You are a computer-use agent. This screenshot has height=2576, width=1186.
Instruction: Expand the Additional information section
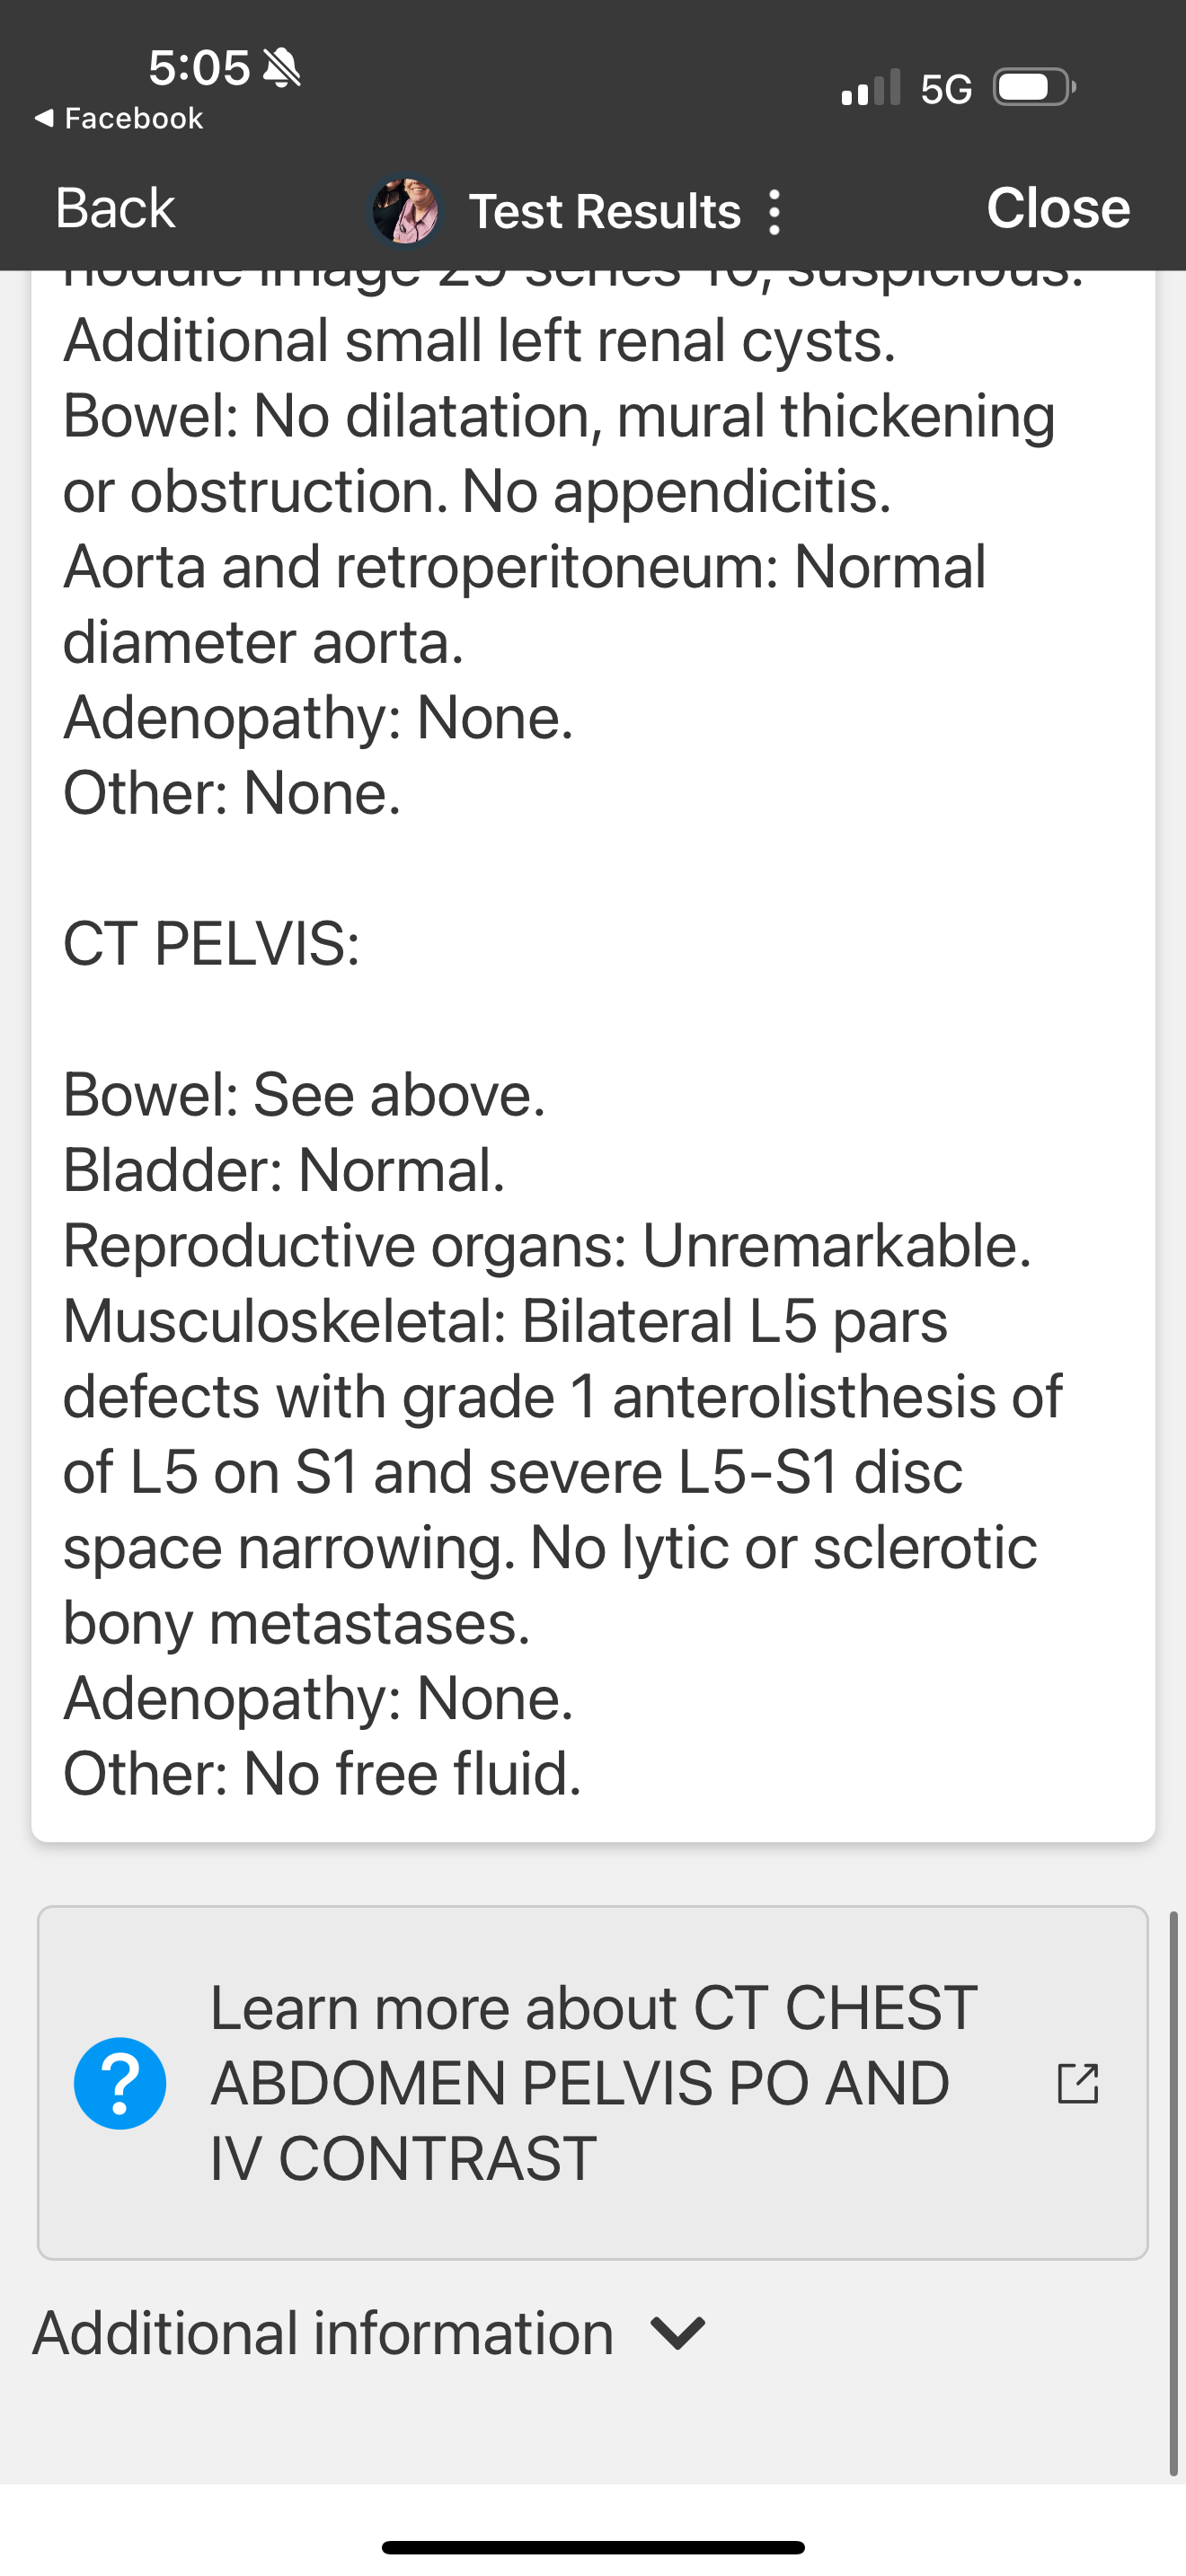click(323, 2333)
